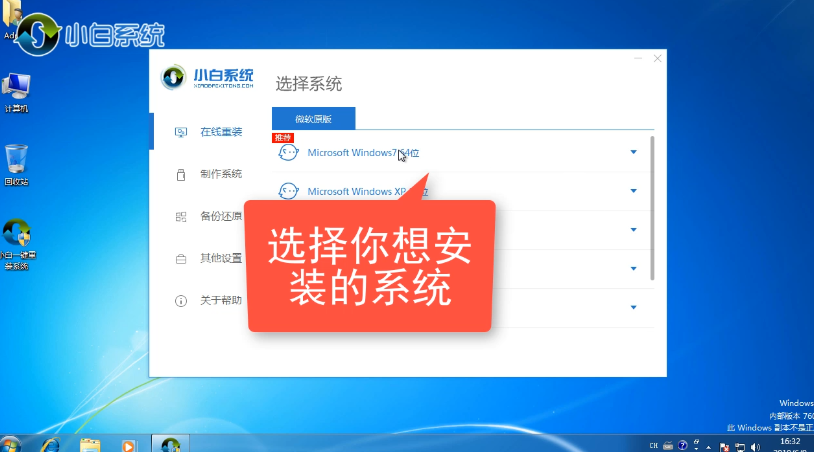Switch to the 微软原版 tab

pyautogui.click(x=314, y=118)
